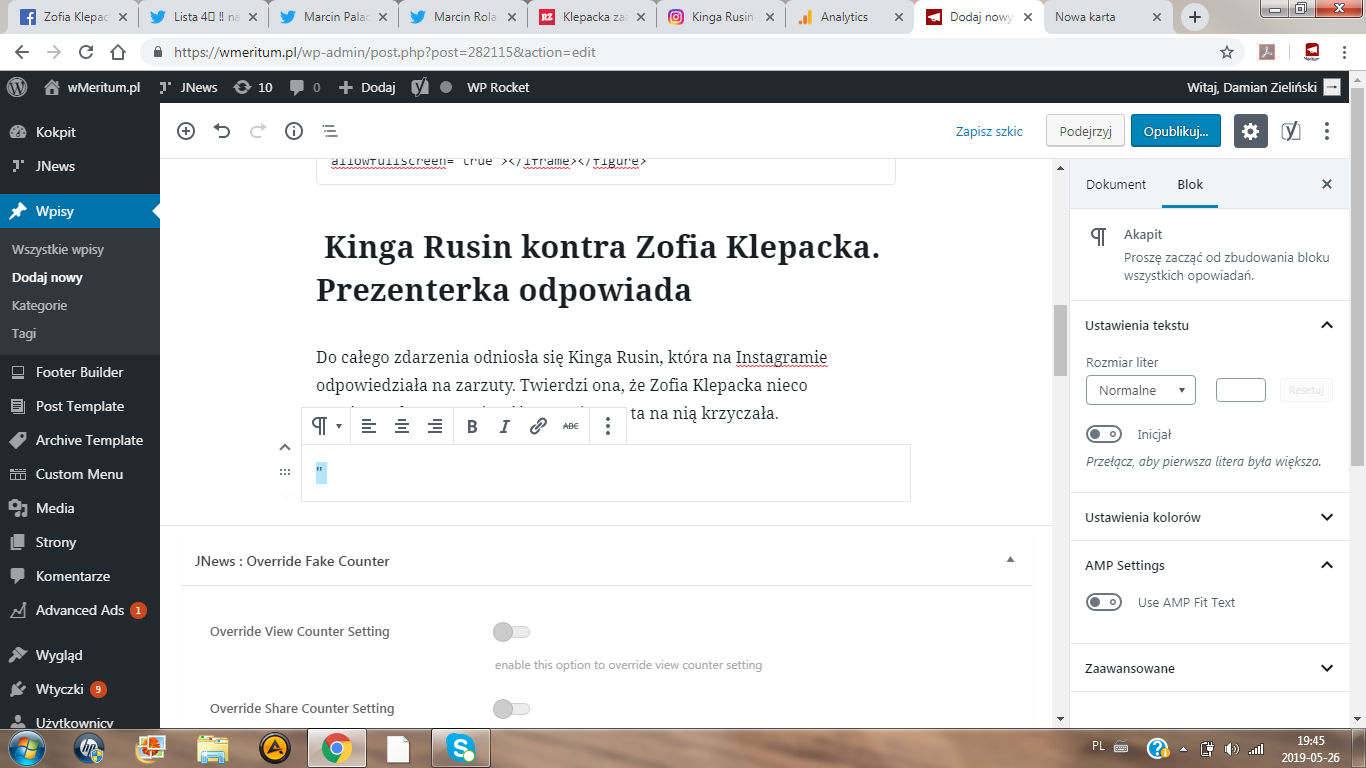Open the Rozmiar liter Normalne dropdown
The width and height of the screenshot is (1366, 768).
pos(1140,390)
